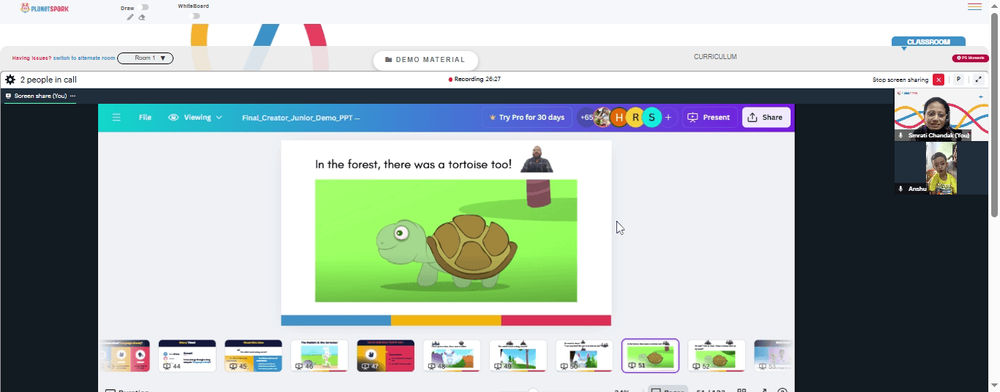This screenshot has width=1000, height=392.
Task: Open Canva hamburger side menu
Action: pyautogui.click(x=116, y=117)
